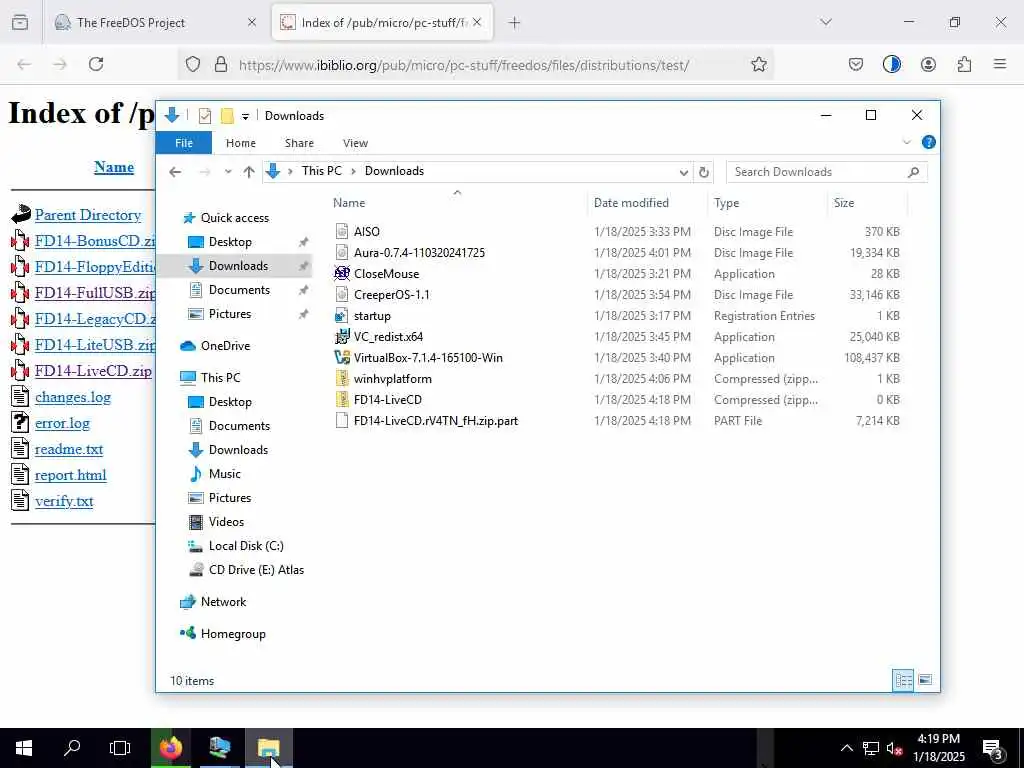The image size is (1024, 768).
Task: Open Videos folder in navigation pane
Action: tap(226, 522)
